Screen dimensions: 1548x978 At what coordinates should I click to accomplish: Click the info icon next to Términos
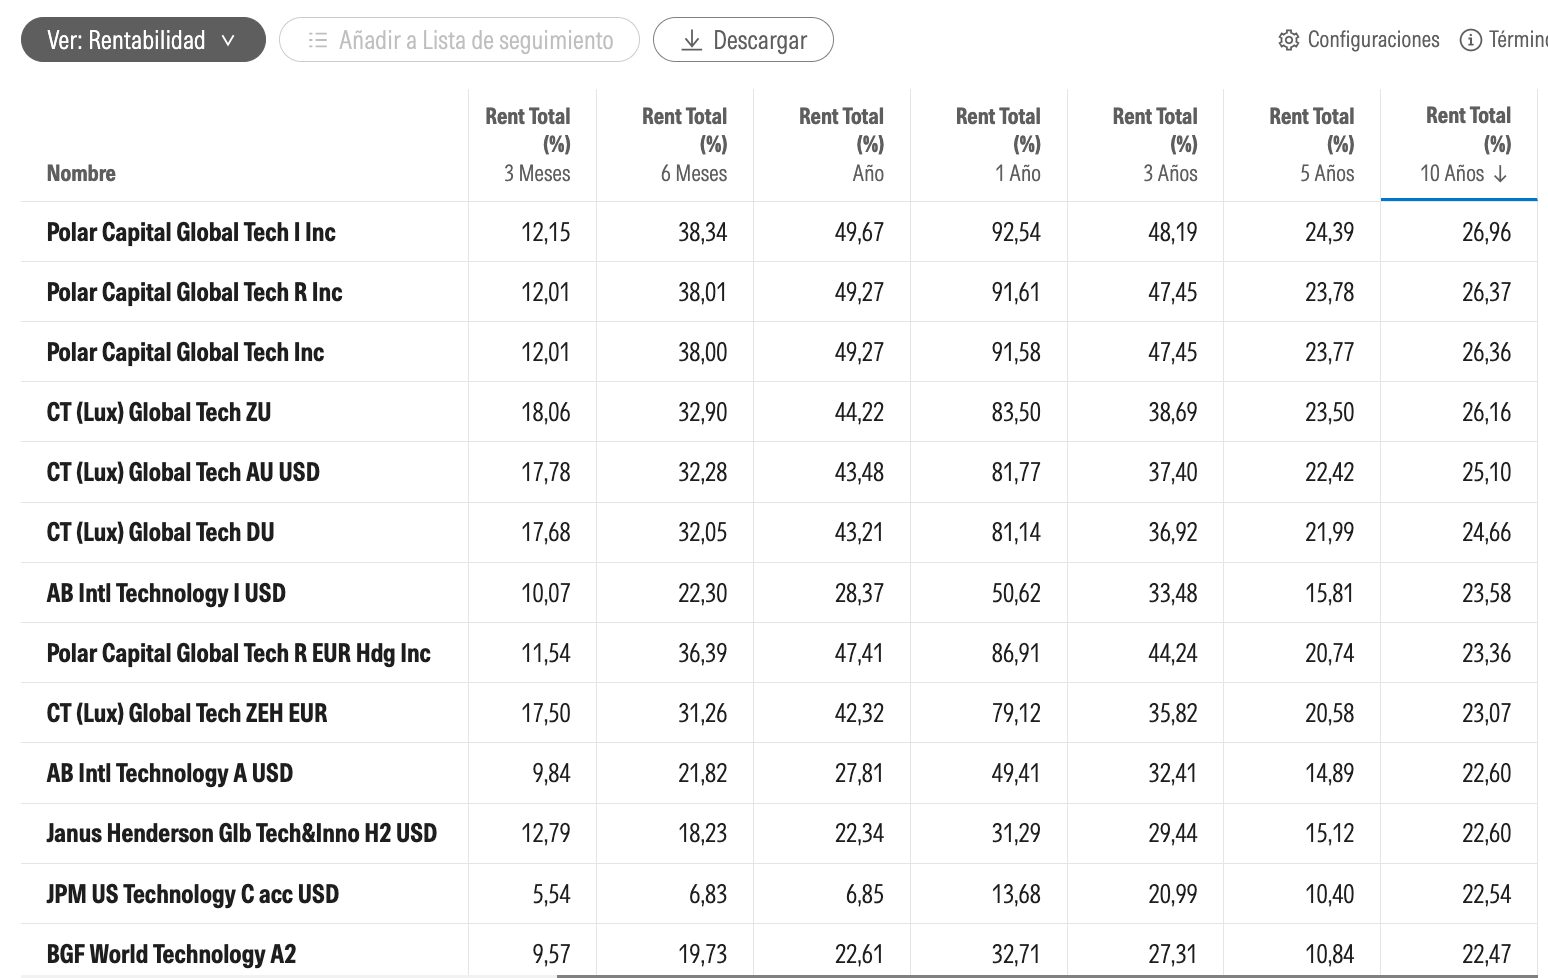pyautogui.click(x=1470, y=40)
